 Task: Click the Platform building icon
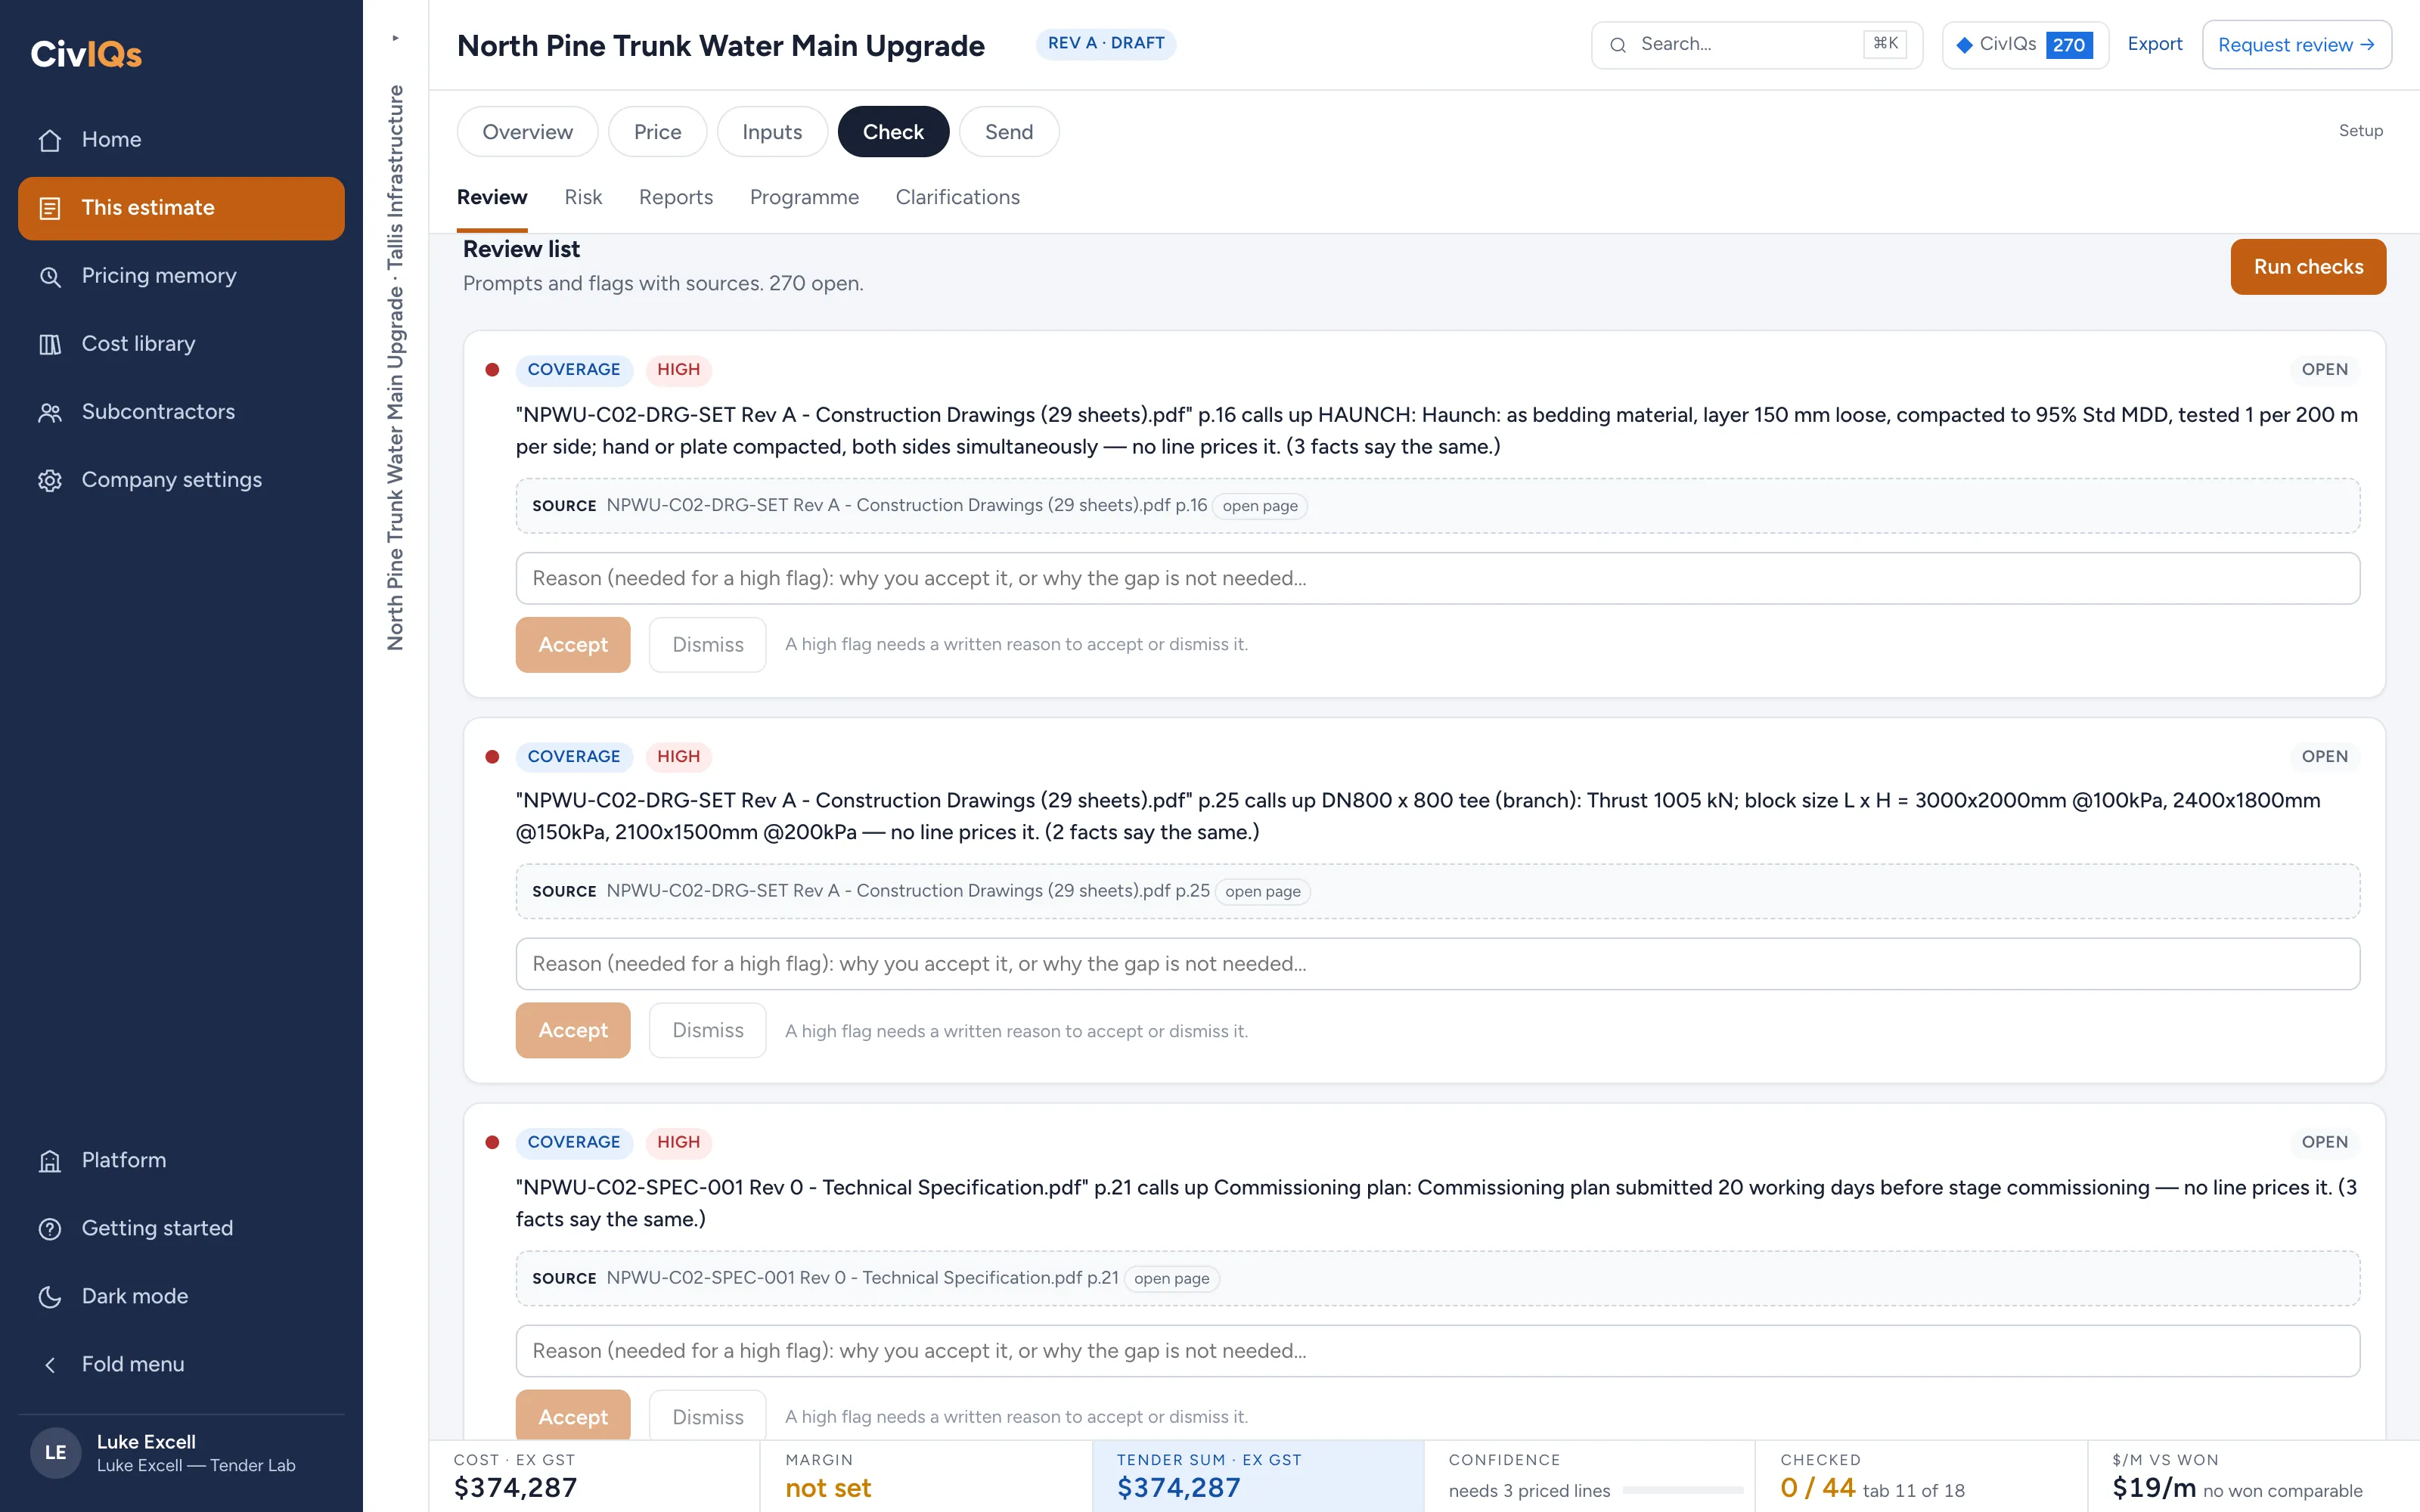click(x=50, y=1160)
